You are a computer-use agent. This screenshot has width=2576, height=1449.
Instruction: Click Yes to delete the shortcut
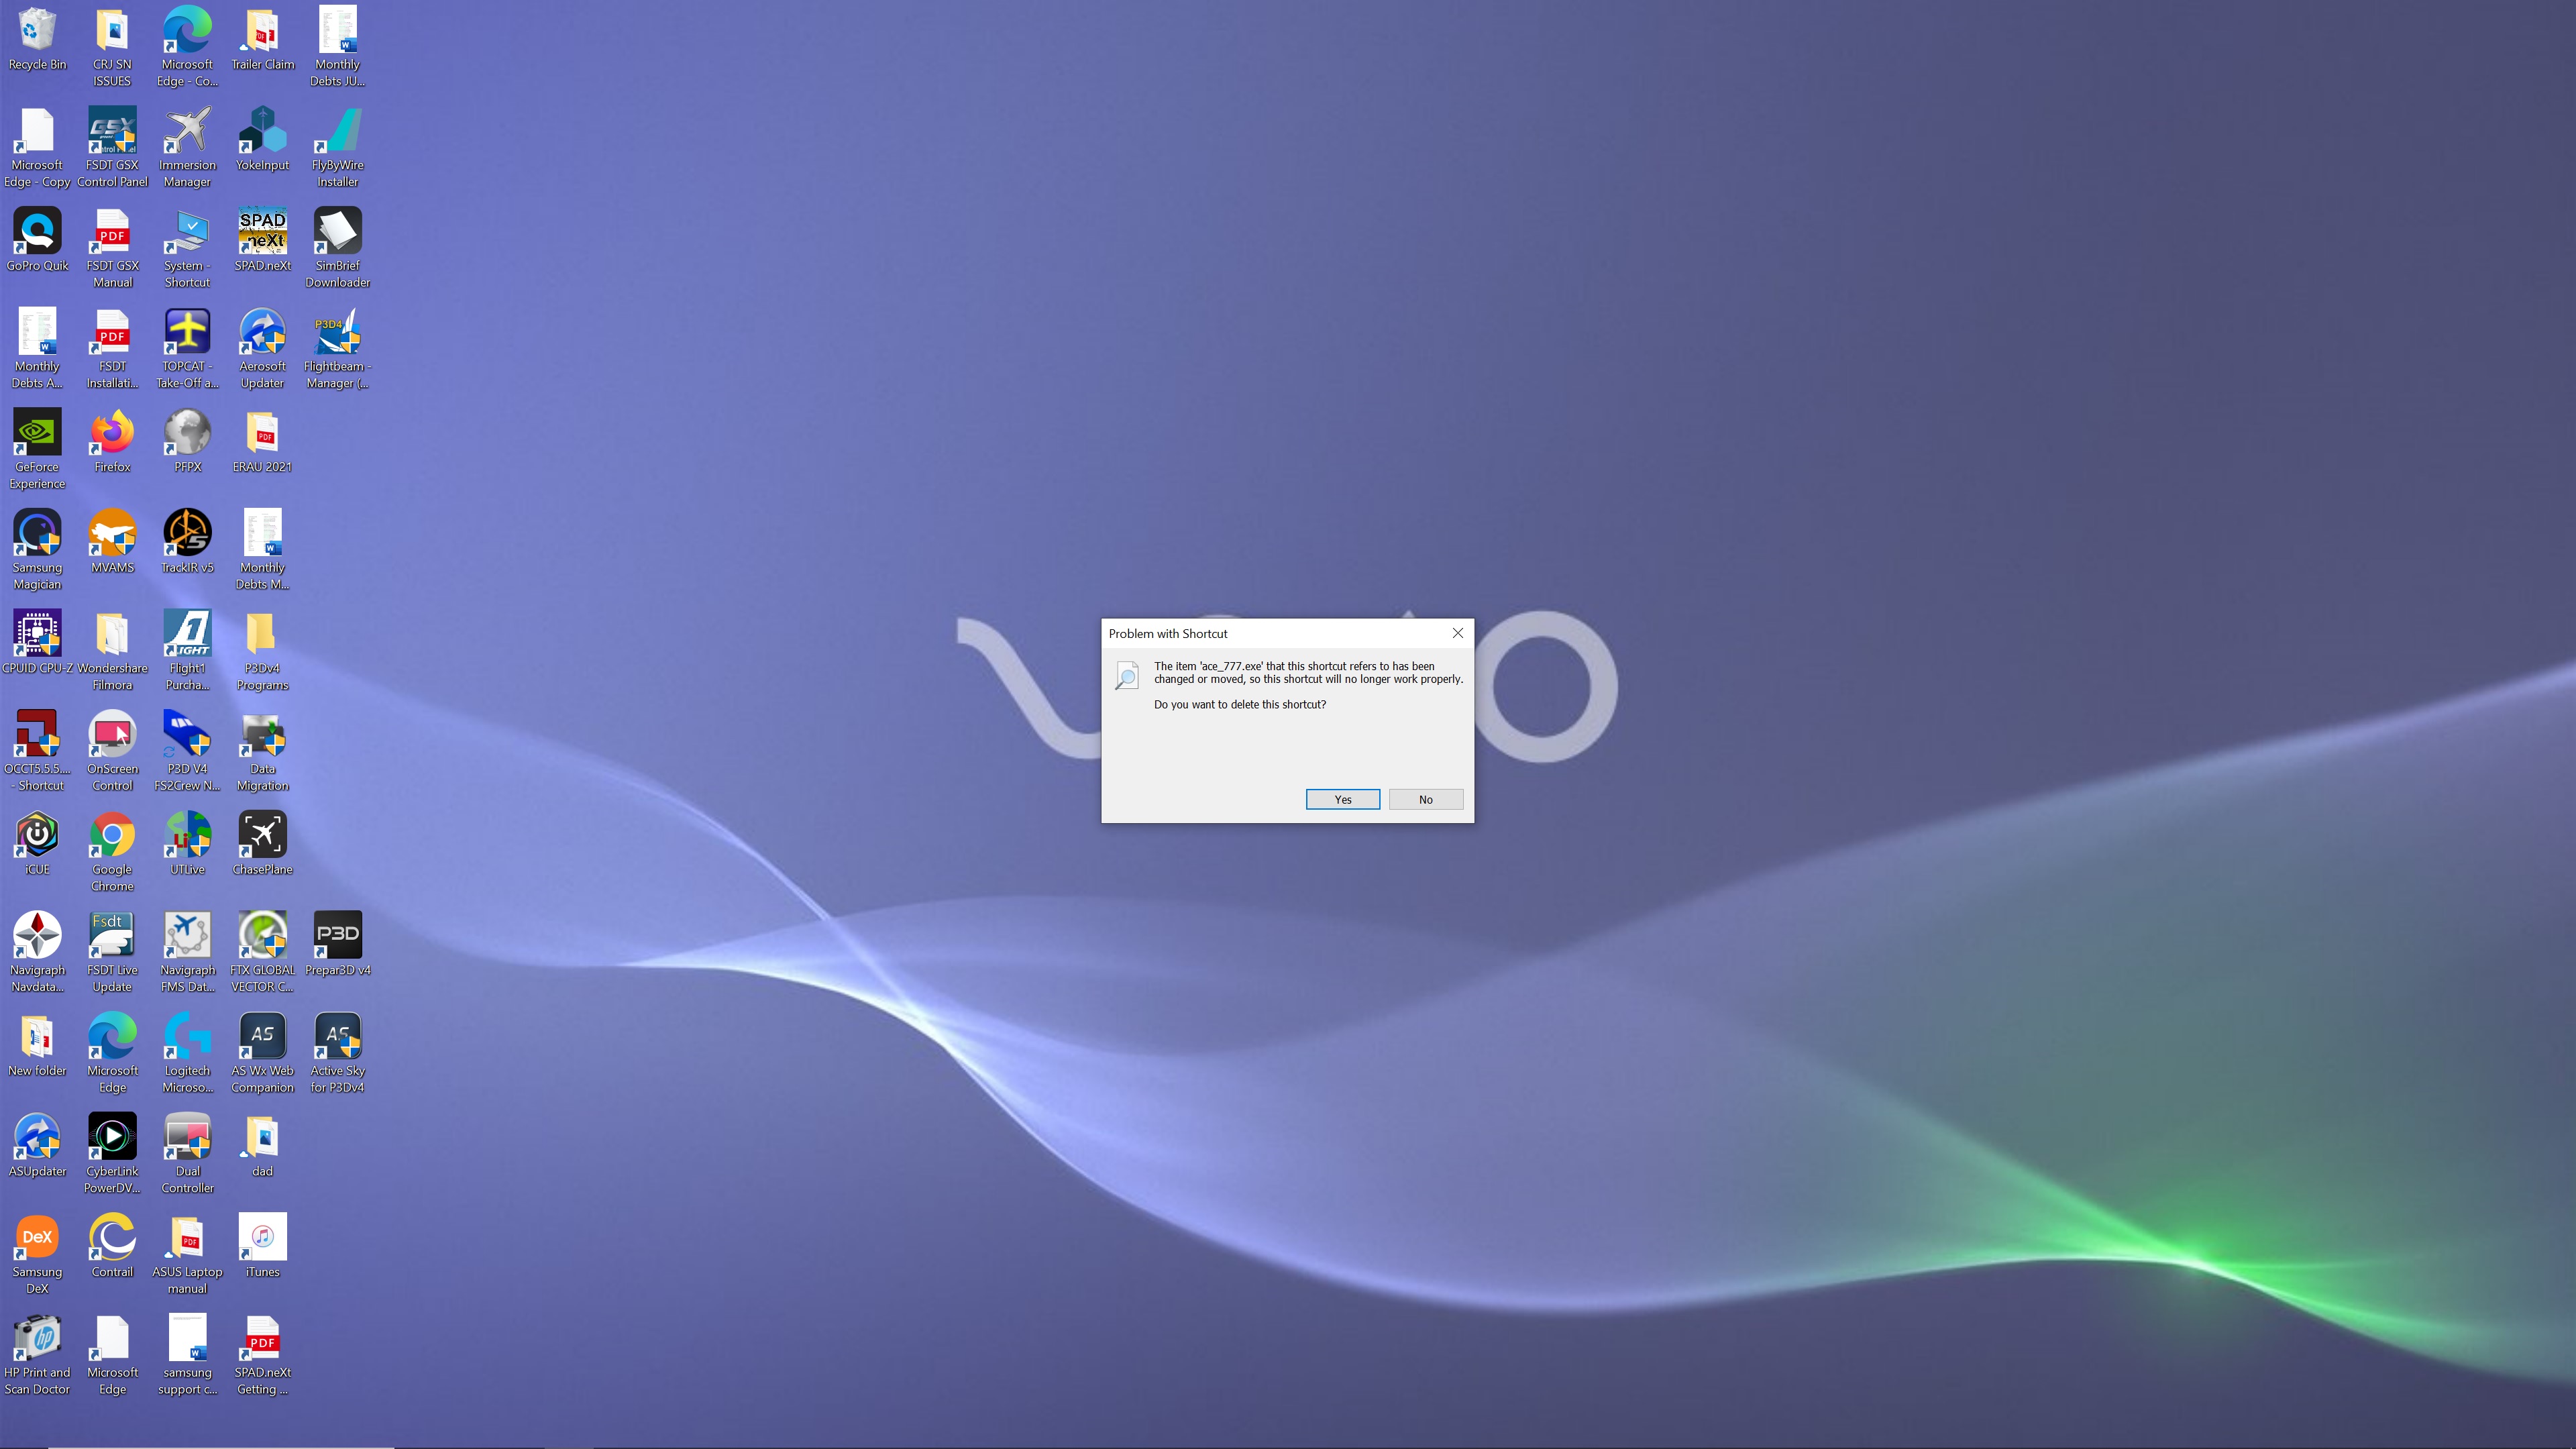1342,799
